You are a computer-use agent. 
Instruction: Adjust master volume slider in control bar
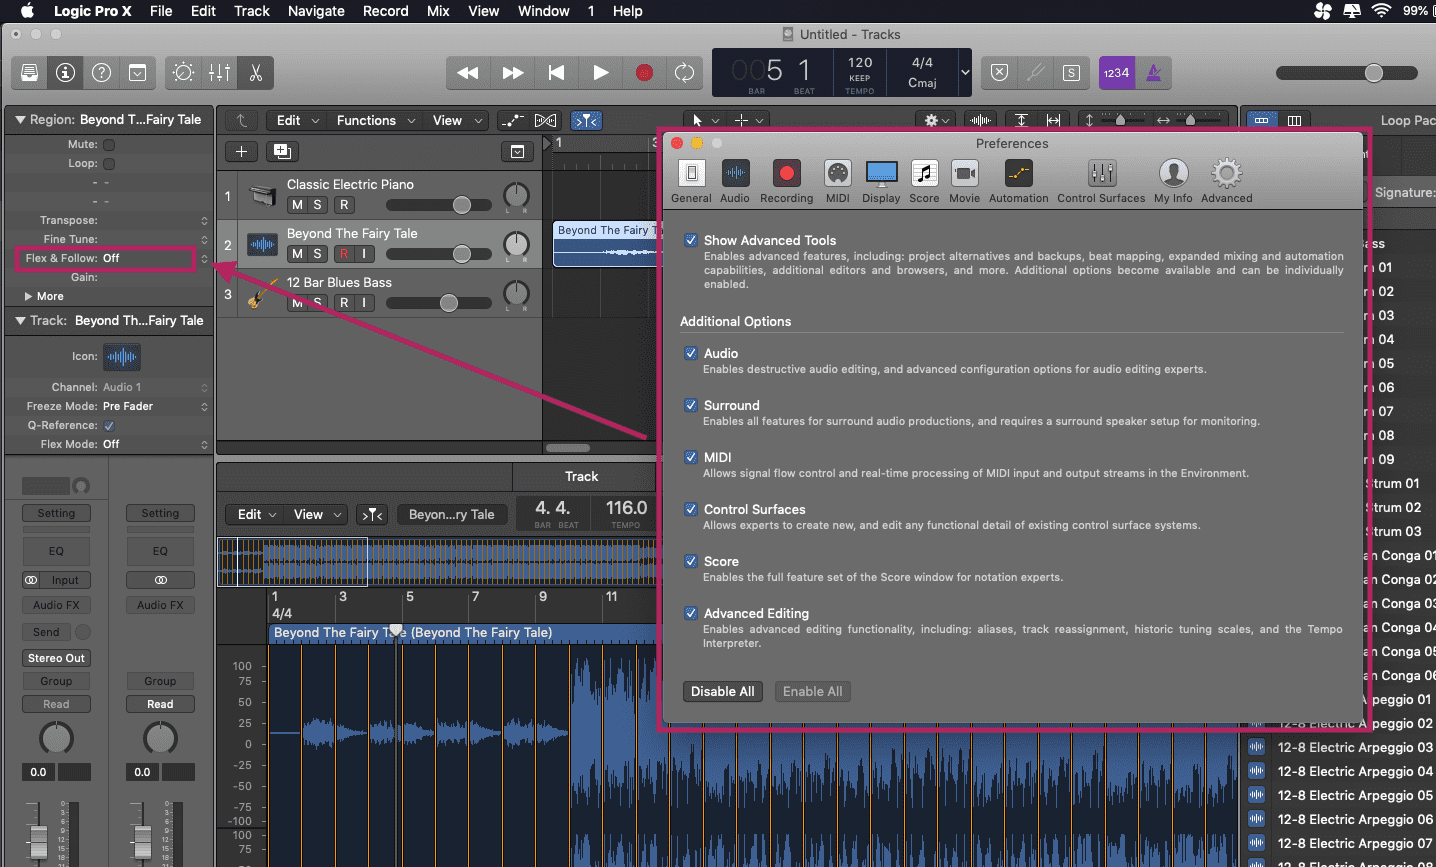click(1347, 73)
